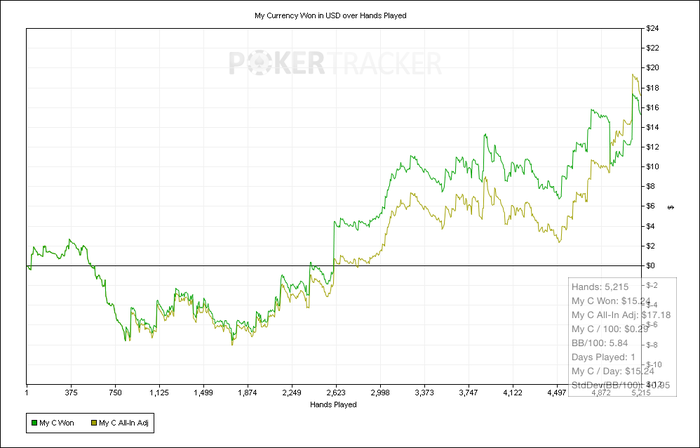This screenshot has height=448, width=700.
Task: Click the $16 y-axis label
Action: [653, 108]
